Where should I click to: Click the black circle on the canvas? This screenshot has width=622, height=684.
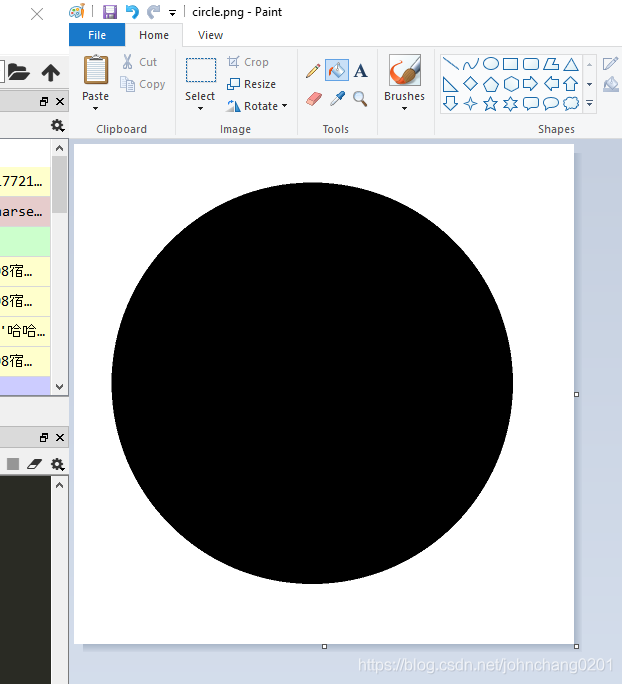312,383
